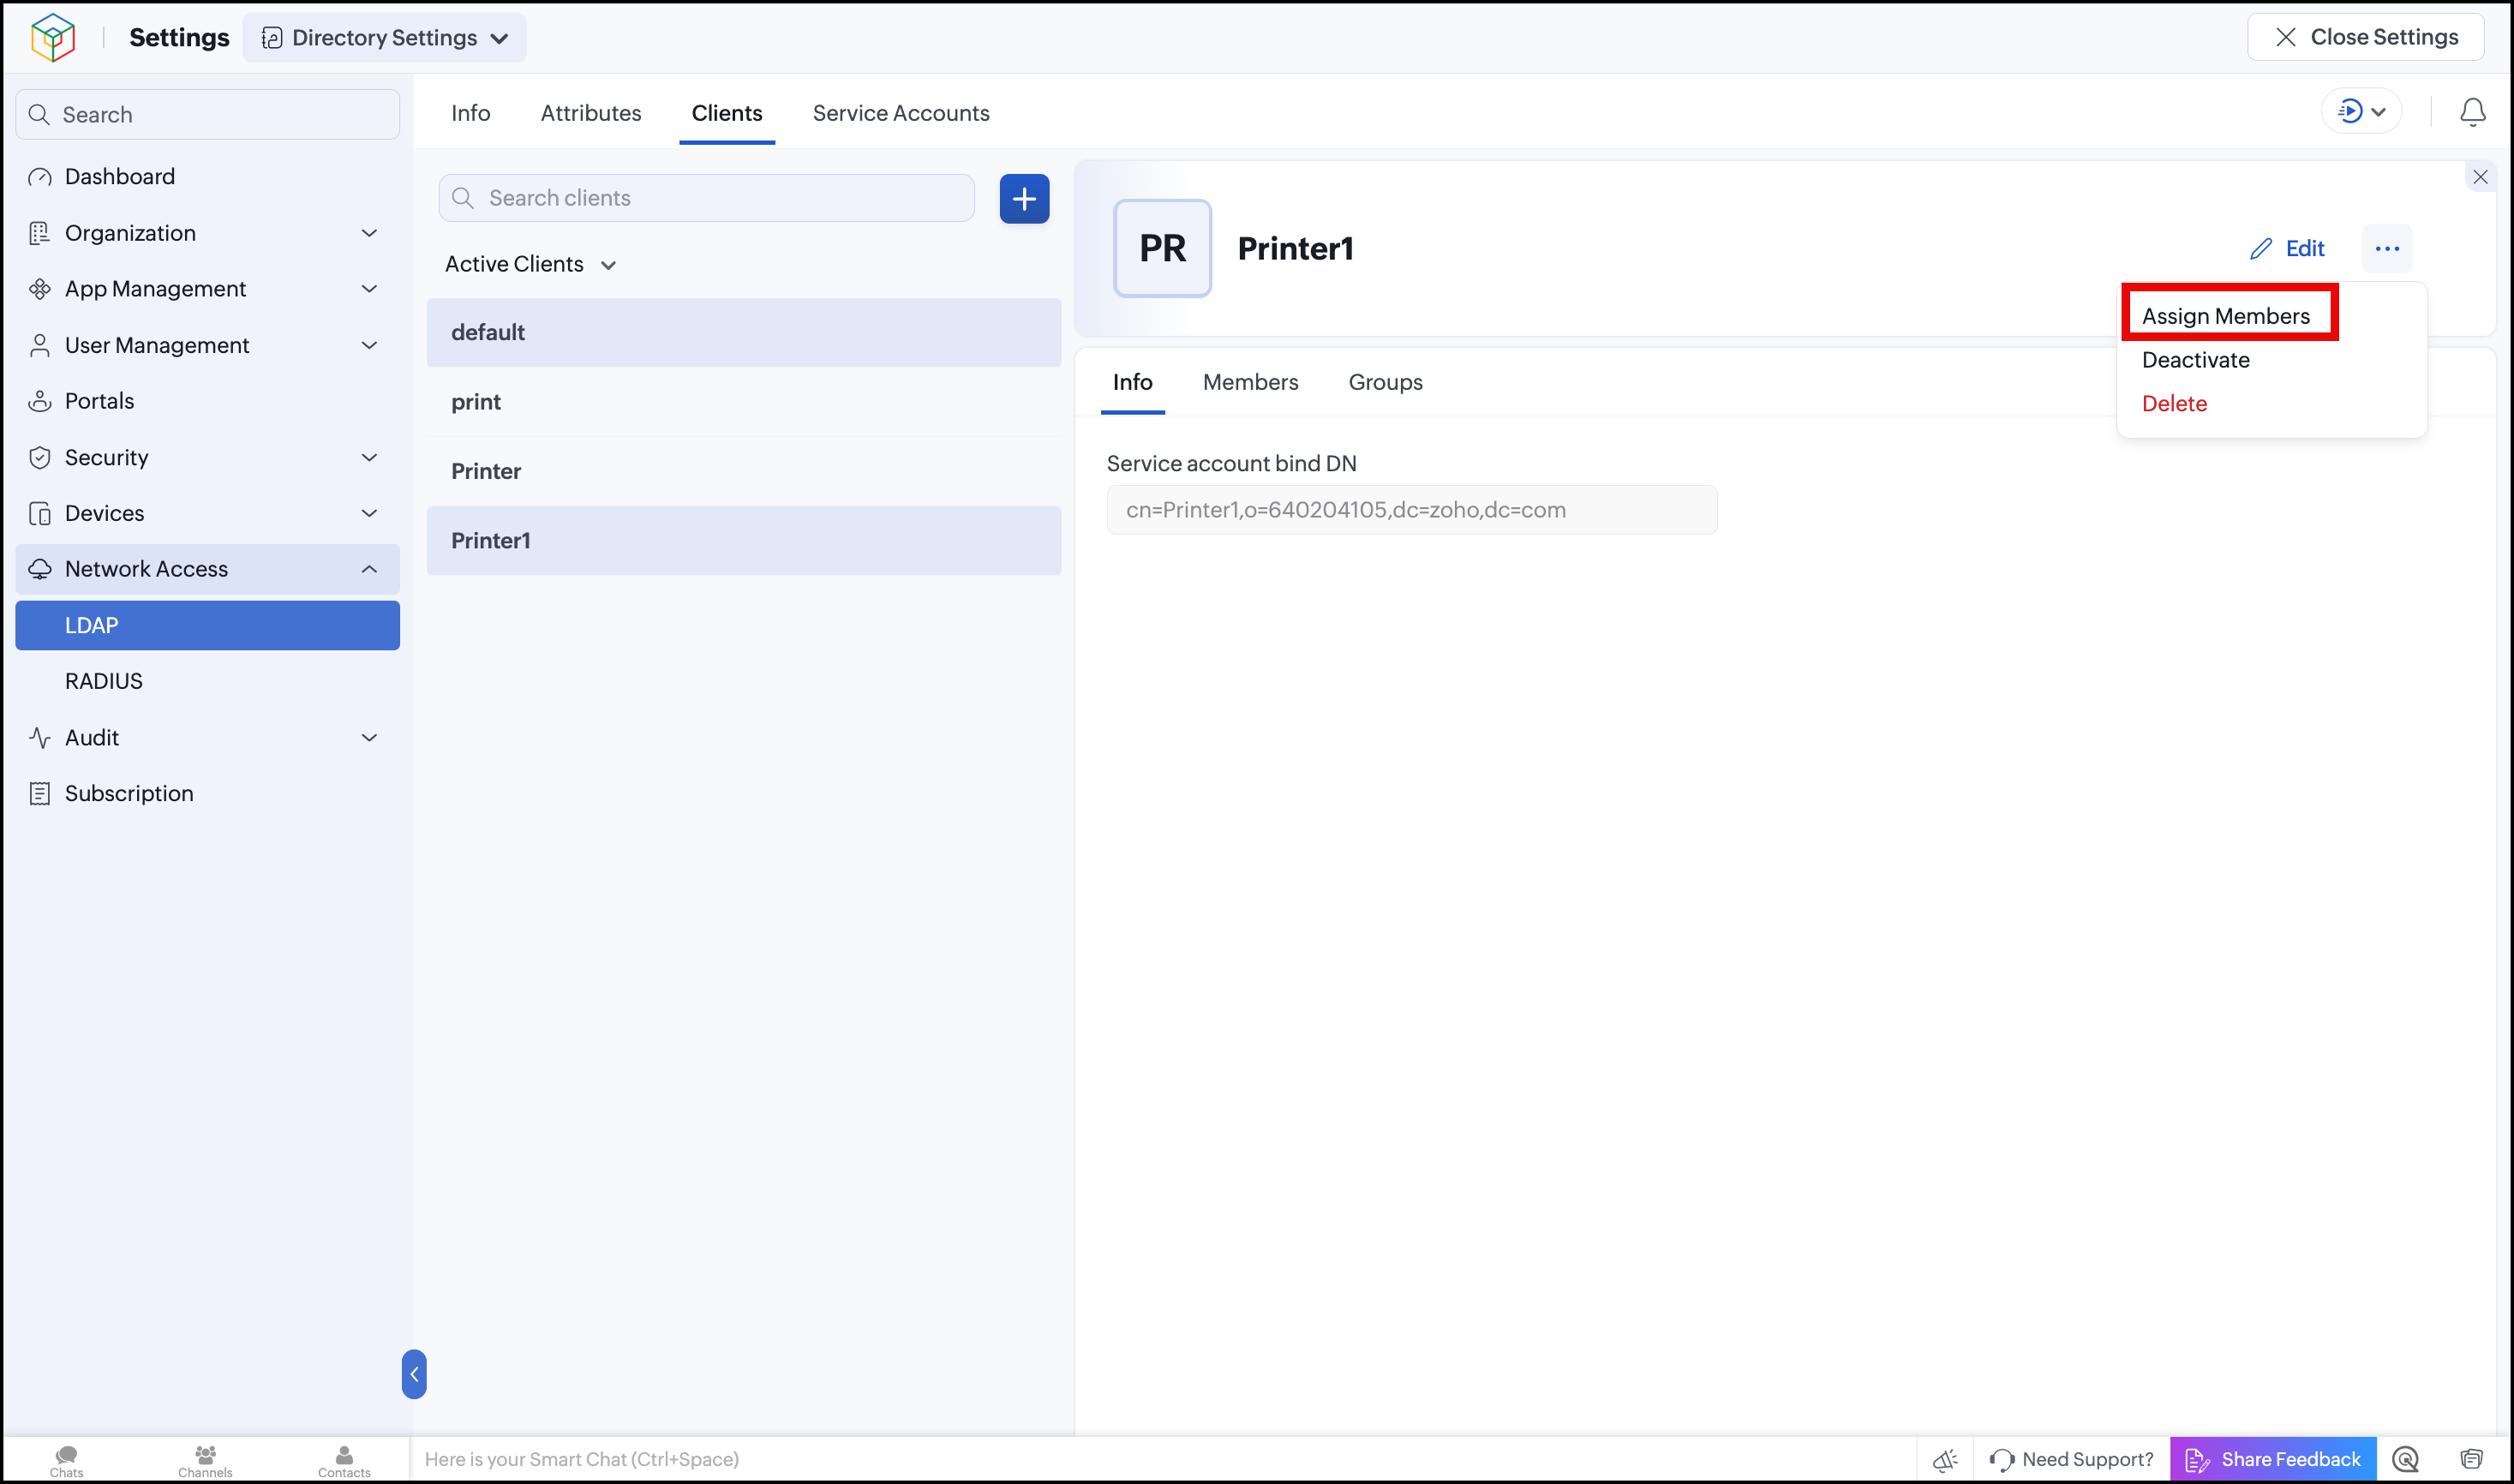The image size is (2514, 1484).
Task: Click the User Management person icon
Action: 40,345
